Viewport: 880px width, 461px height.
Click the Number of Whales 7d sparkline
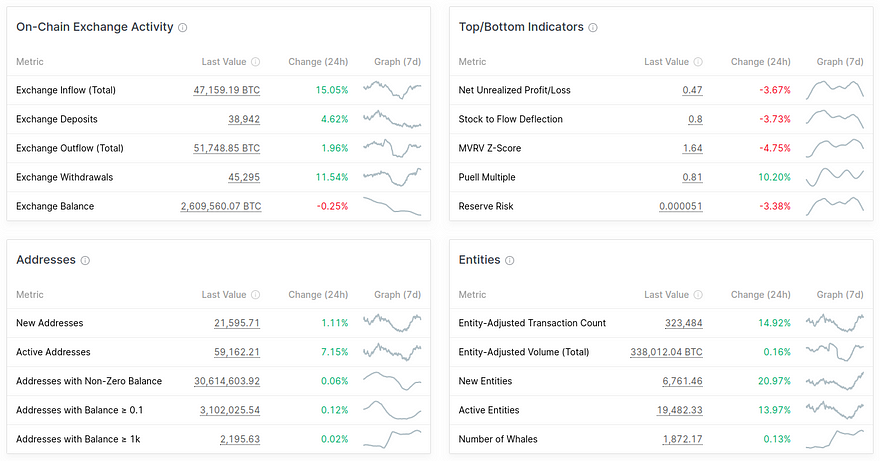tap(835, 439)
